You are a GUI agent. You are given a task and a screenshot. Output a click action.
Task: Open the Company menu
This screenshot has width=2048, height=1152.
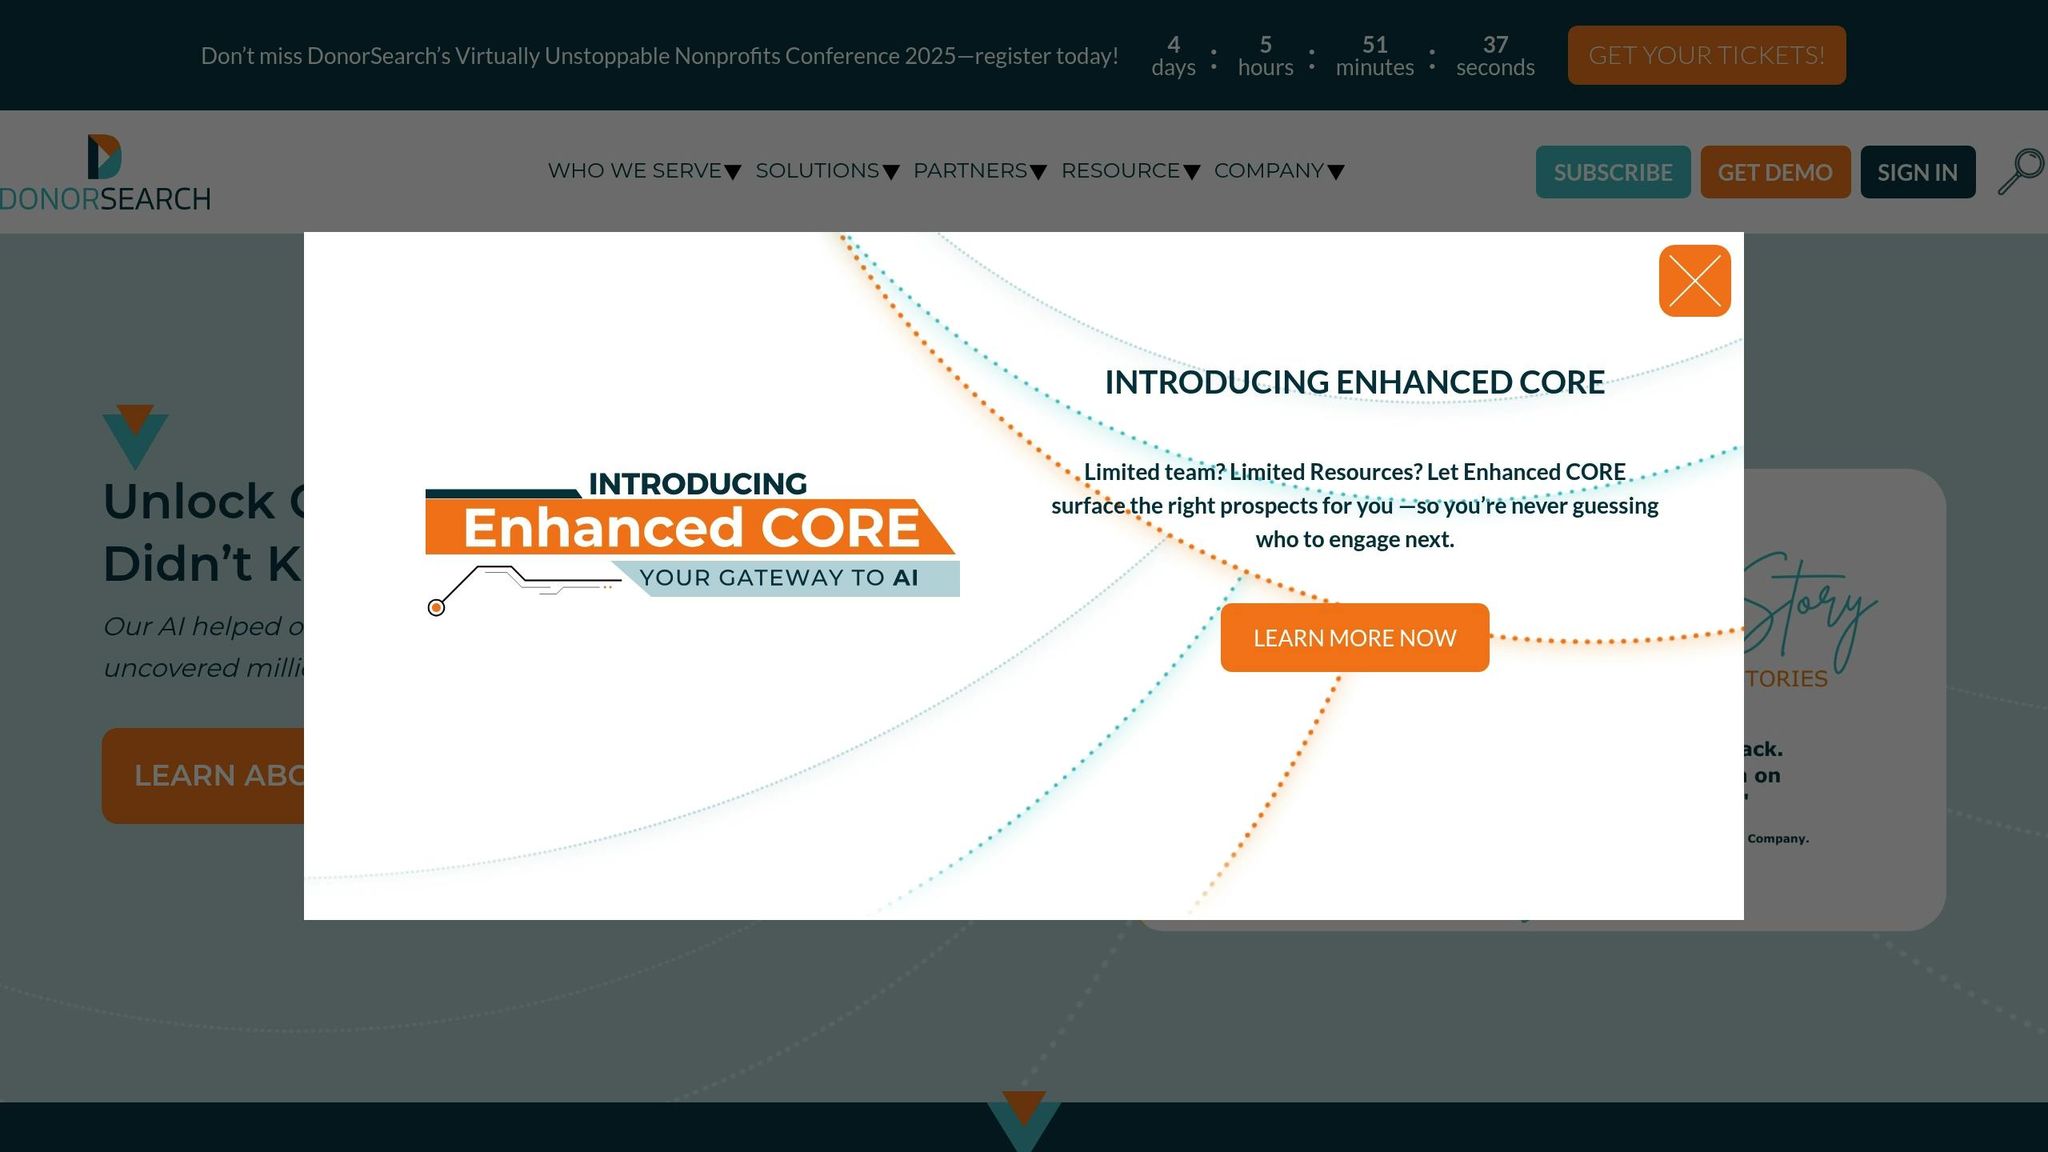[x=1268, y=171]
